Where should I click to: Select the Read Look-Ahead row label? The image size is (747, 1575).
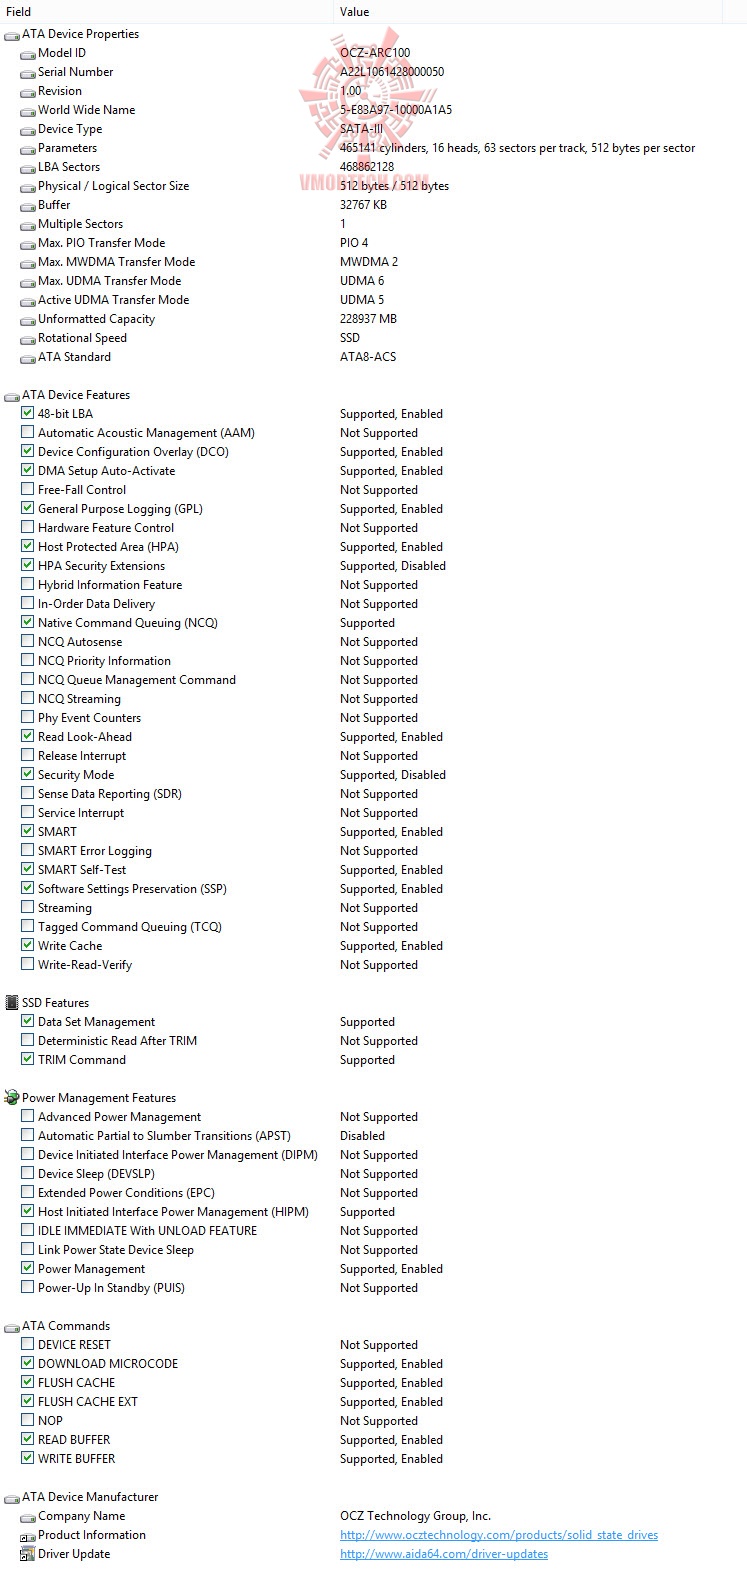(85, 737)
